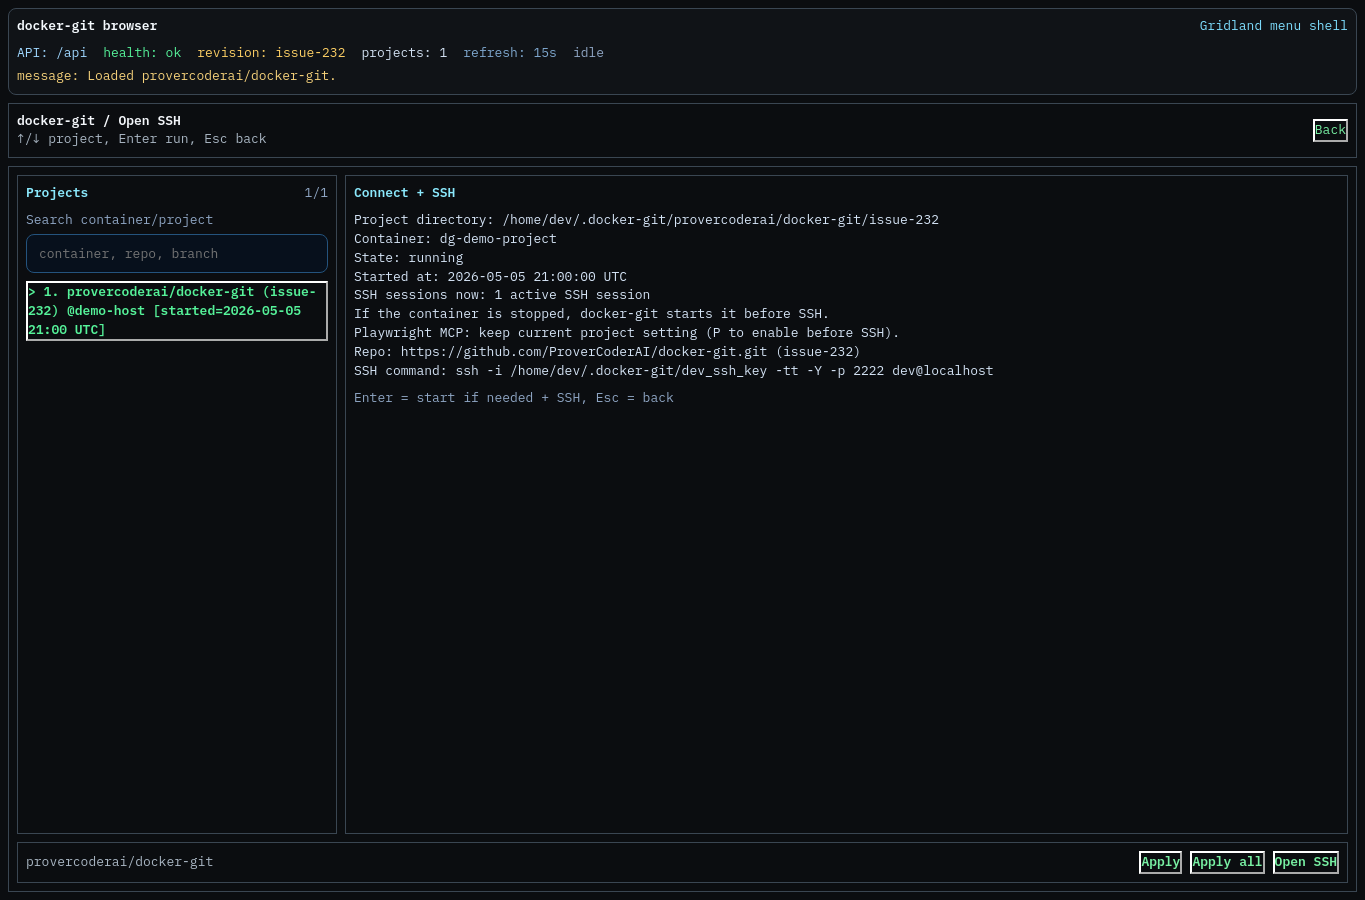Click the 'revision: issue-232' status entry
Viewport: 1365px width, 900px height.
point(271,53)
